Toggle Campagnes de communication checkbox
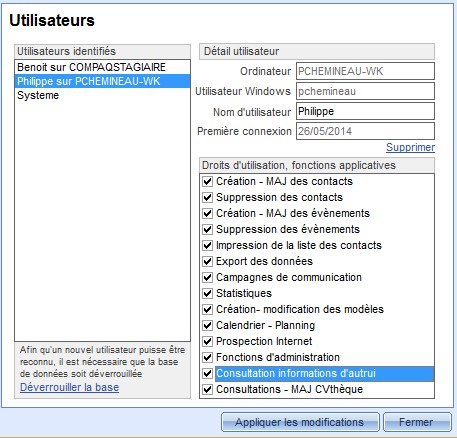Image resolution: width=457 pixels, height=438 pixels. (207, 277)
